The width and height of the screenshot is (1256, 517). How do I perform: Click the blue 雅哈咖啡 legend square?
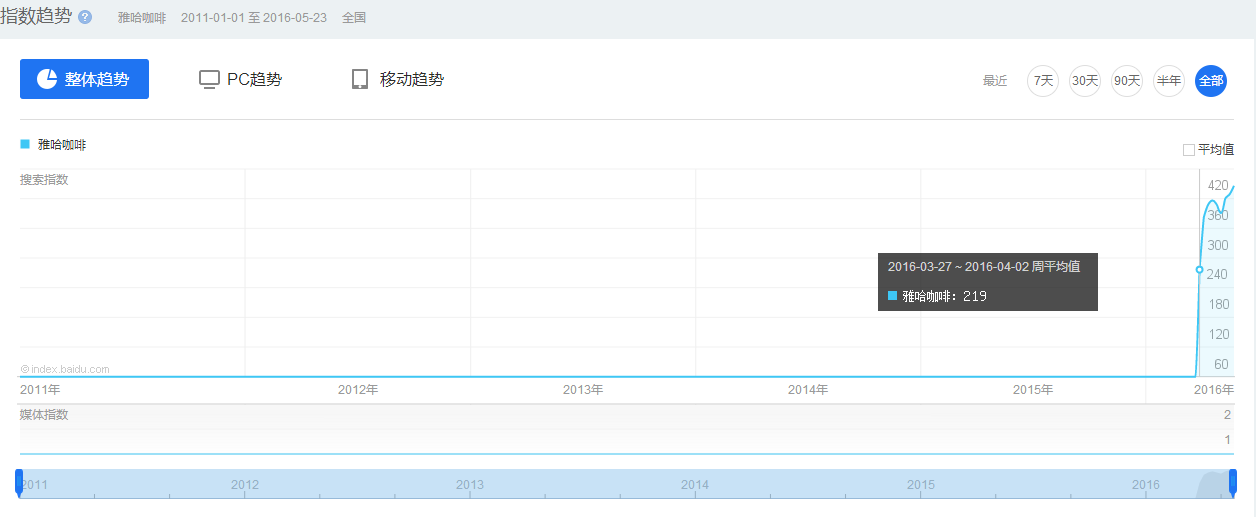(25, 145)
